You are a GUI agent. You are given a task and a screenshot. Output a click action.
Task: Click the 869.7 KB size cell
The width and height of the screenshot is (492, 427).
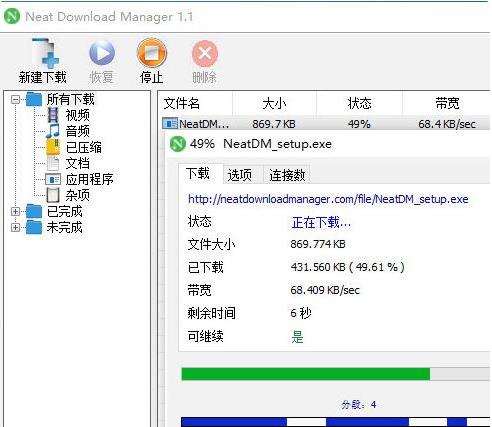pos(274,124)
